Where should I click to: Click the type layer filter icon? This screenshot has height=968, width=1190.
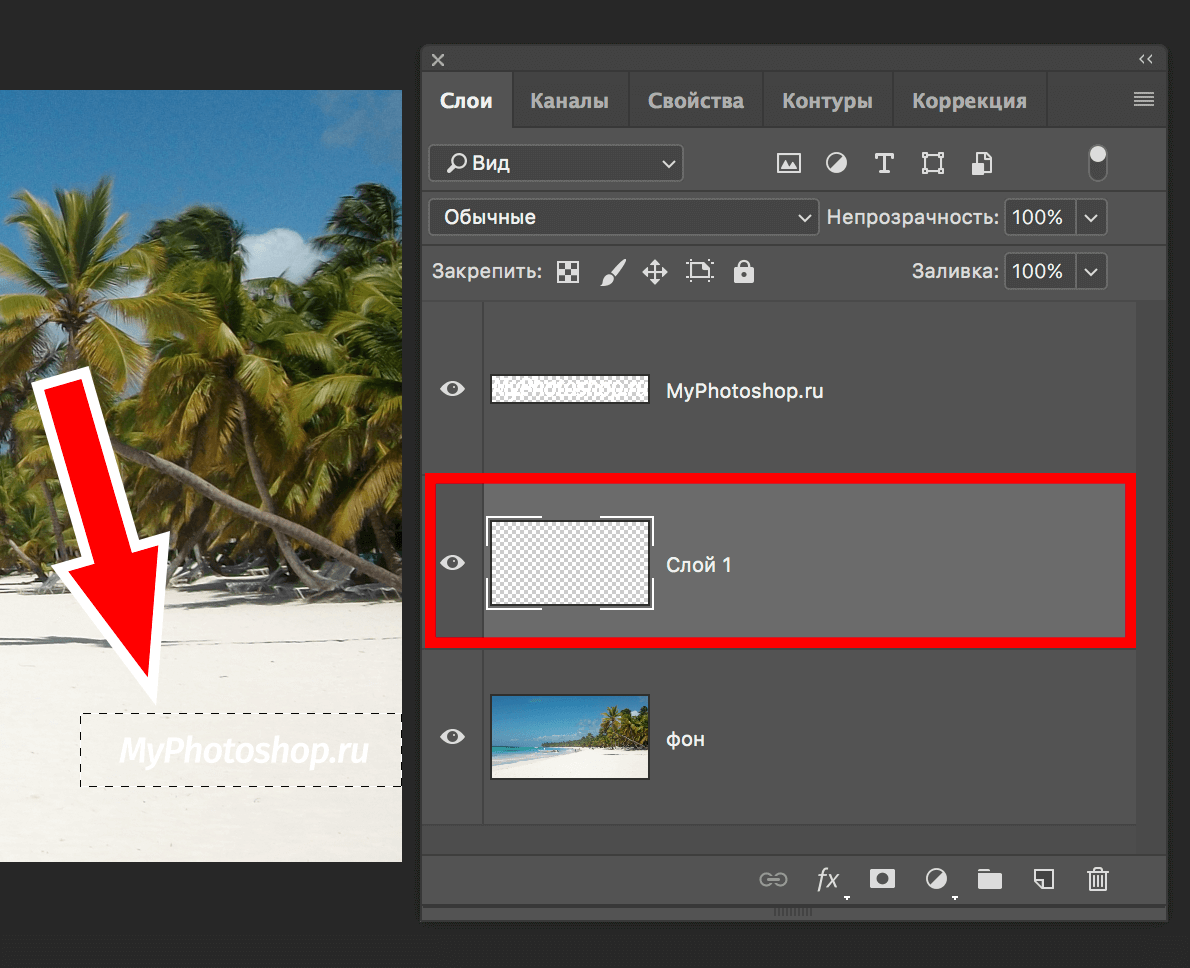point(884,163)
